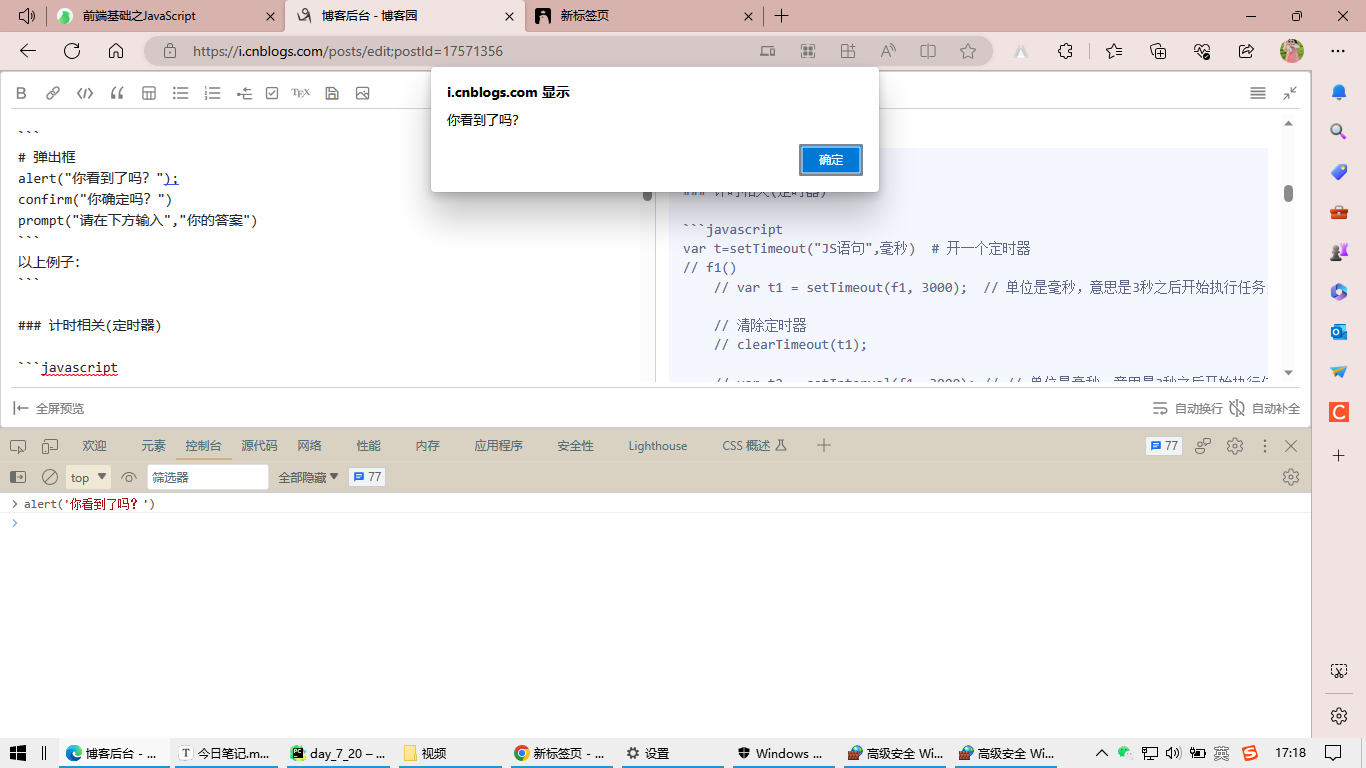Viewport: 1366px width, 768px height.
Task: Open the CSS 概述 DevTools tab
Action: pos(754,446)
